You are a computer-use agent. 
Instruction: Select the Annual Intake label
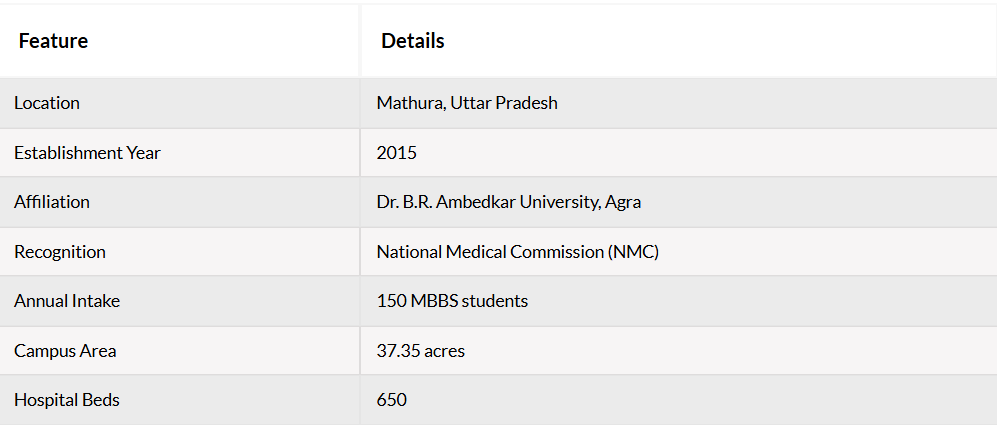[x=67, y=301]
